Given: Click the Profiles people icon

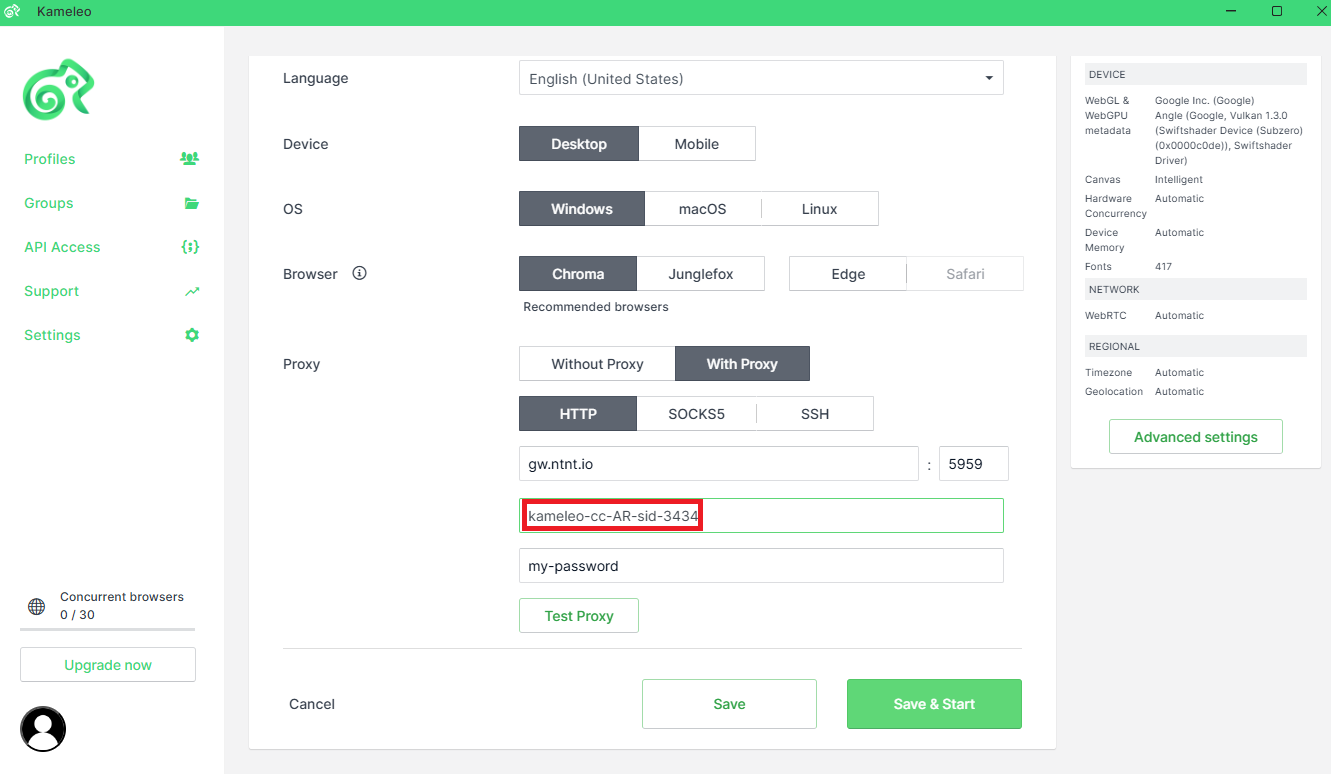Looking at the screenshot, I should coord(189,158).
